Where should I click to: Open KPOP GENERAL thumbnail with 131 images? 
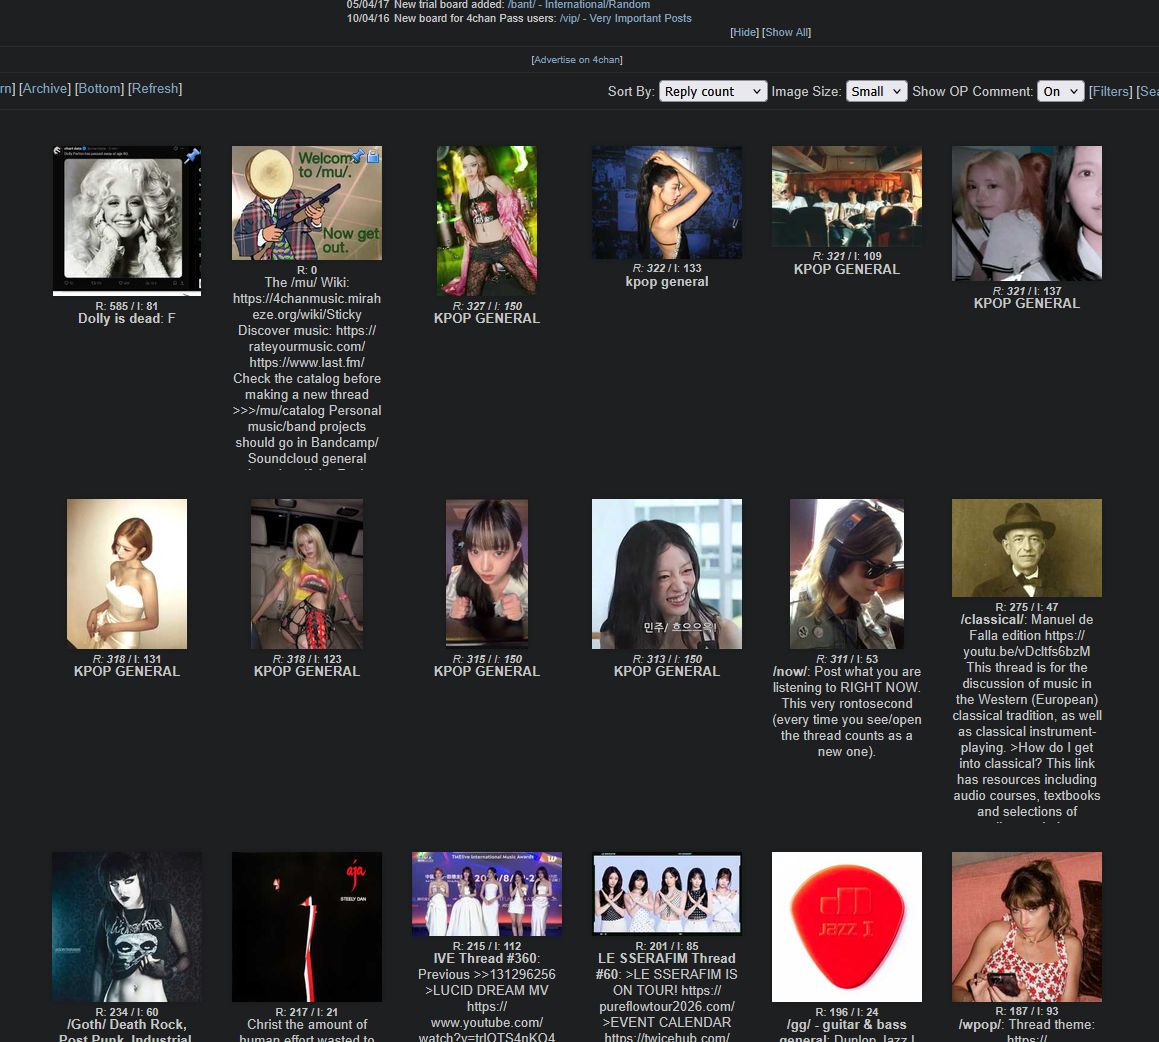point(127,573)
